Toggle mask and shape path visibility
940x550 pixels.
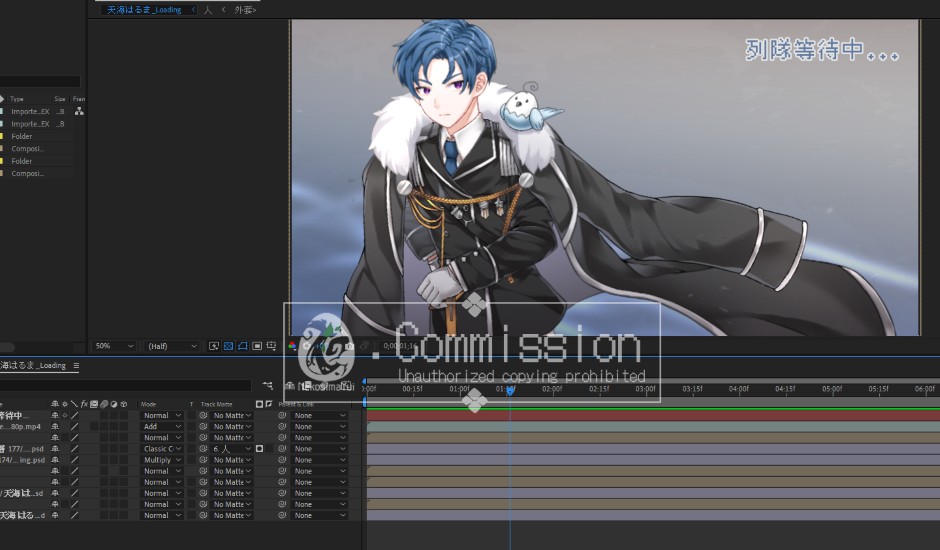[243, 346]
